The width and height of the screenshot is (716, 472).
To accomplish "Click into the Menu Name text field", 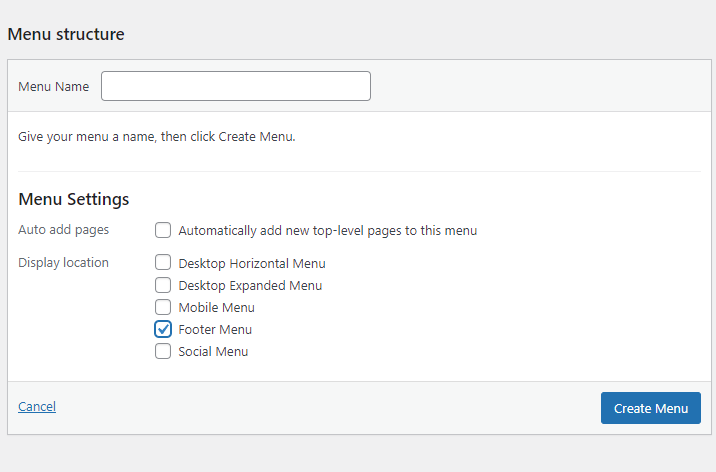I will pos(236,86).
